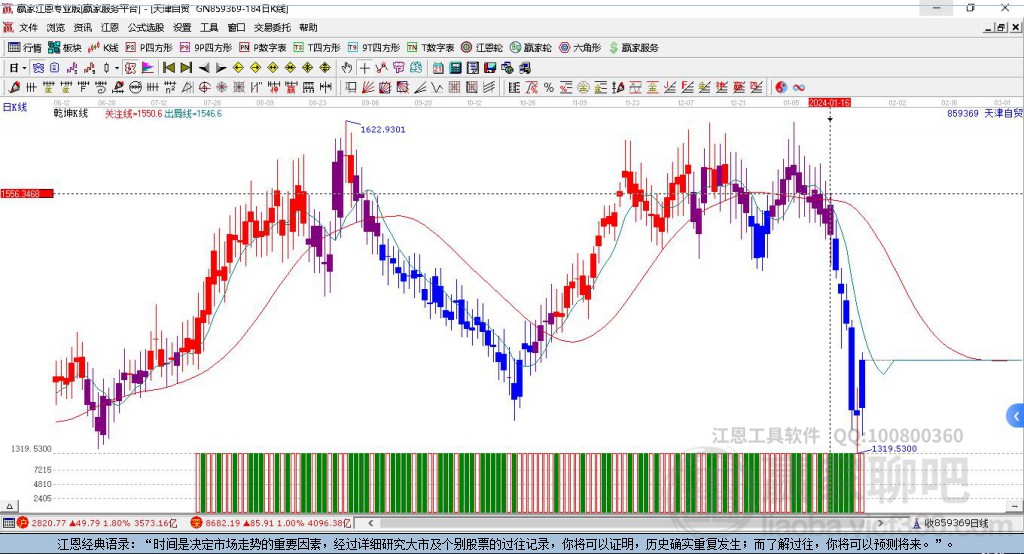Screen dimensions: 1024x554
Task: Open the 工具 menu
Action: point(209,27)
